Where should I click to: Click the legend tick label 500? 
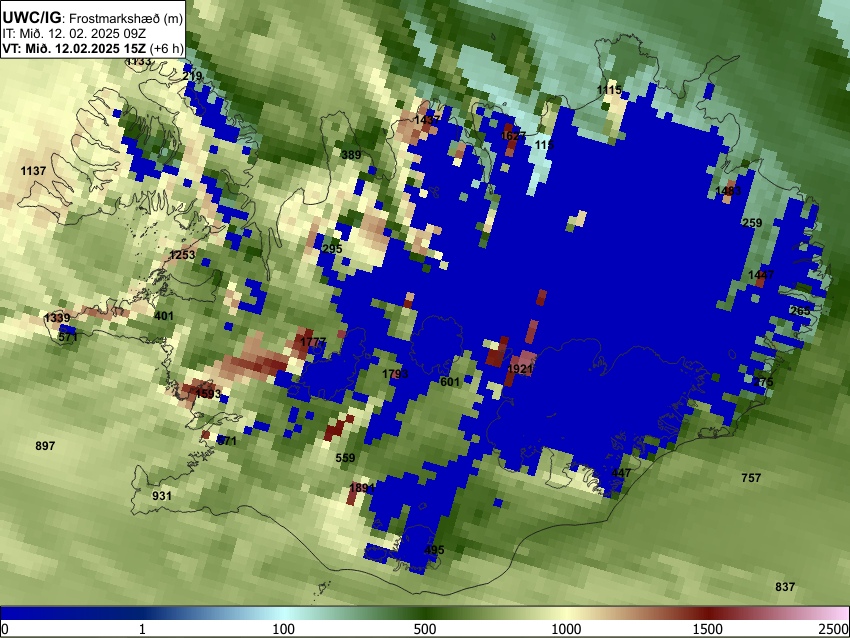point(424,629)
